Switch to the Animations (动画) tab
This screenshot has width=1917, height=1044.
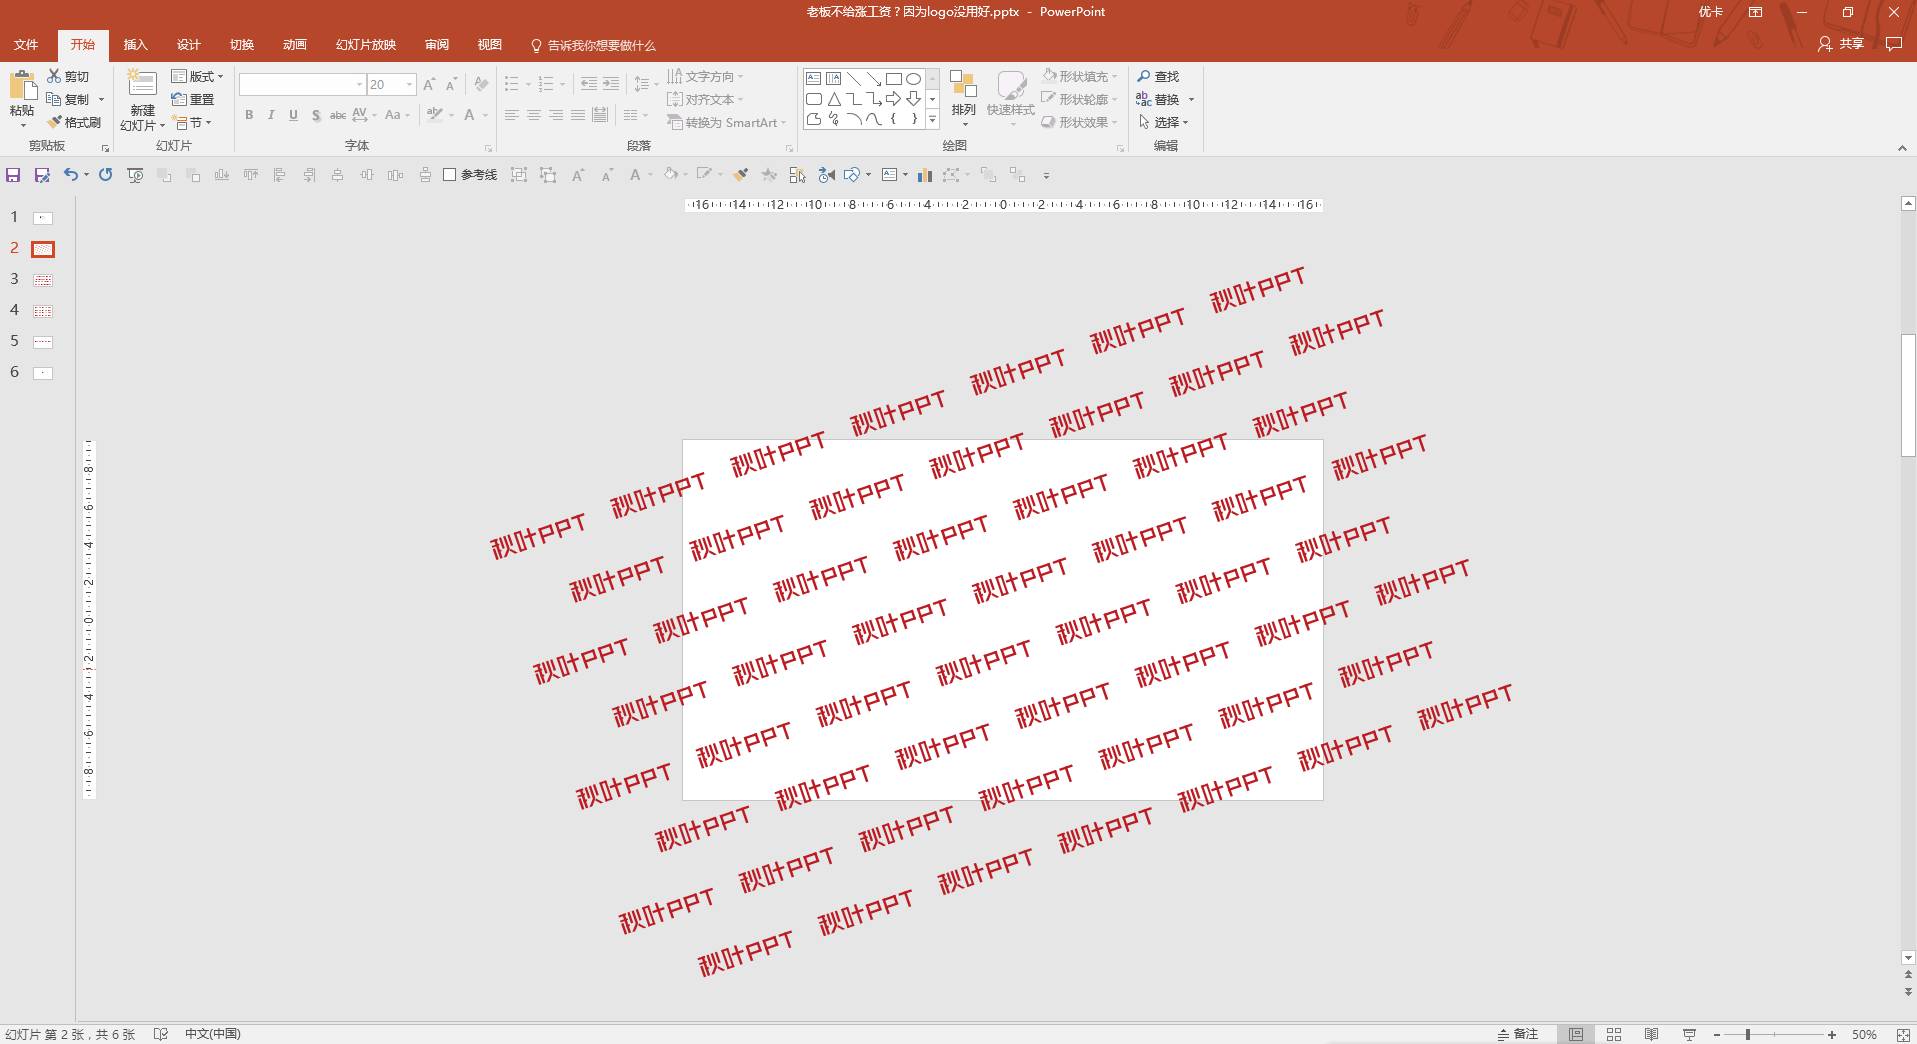[x=294, y=45]
